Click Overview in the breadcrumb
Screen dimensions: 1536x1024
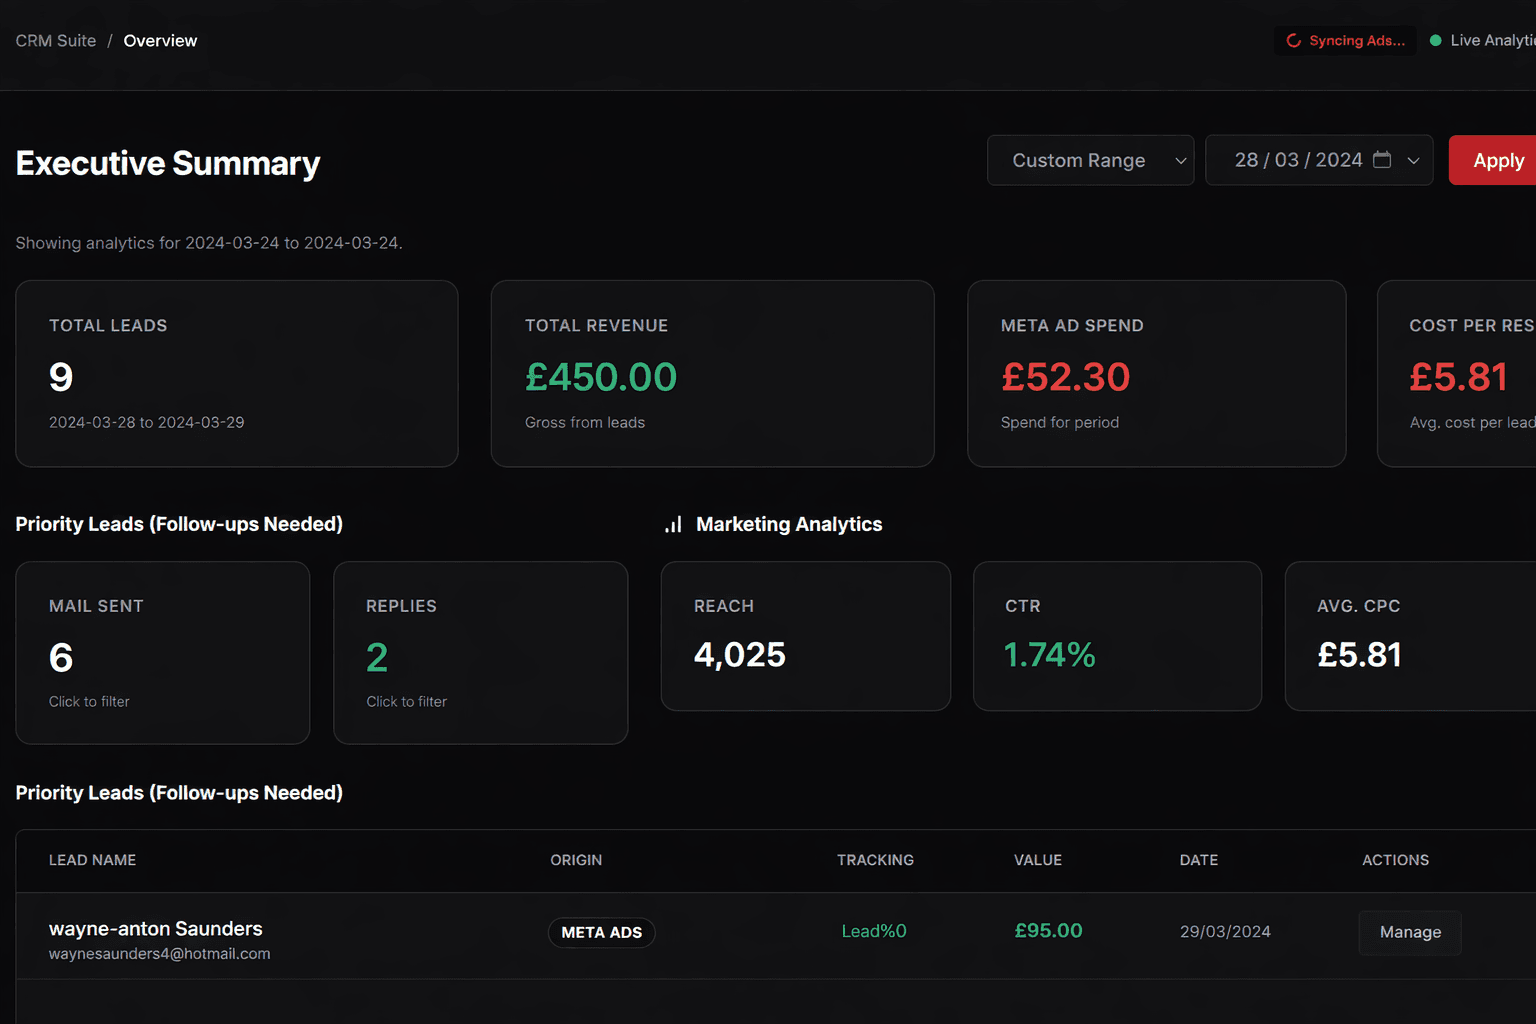(x=160, y=40)
